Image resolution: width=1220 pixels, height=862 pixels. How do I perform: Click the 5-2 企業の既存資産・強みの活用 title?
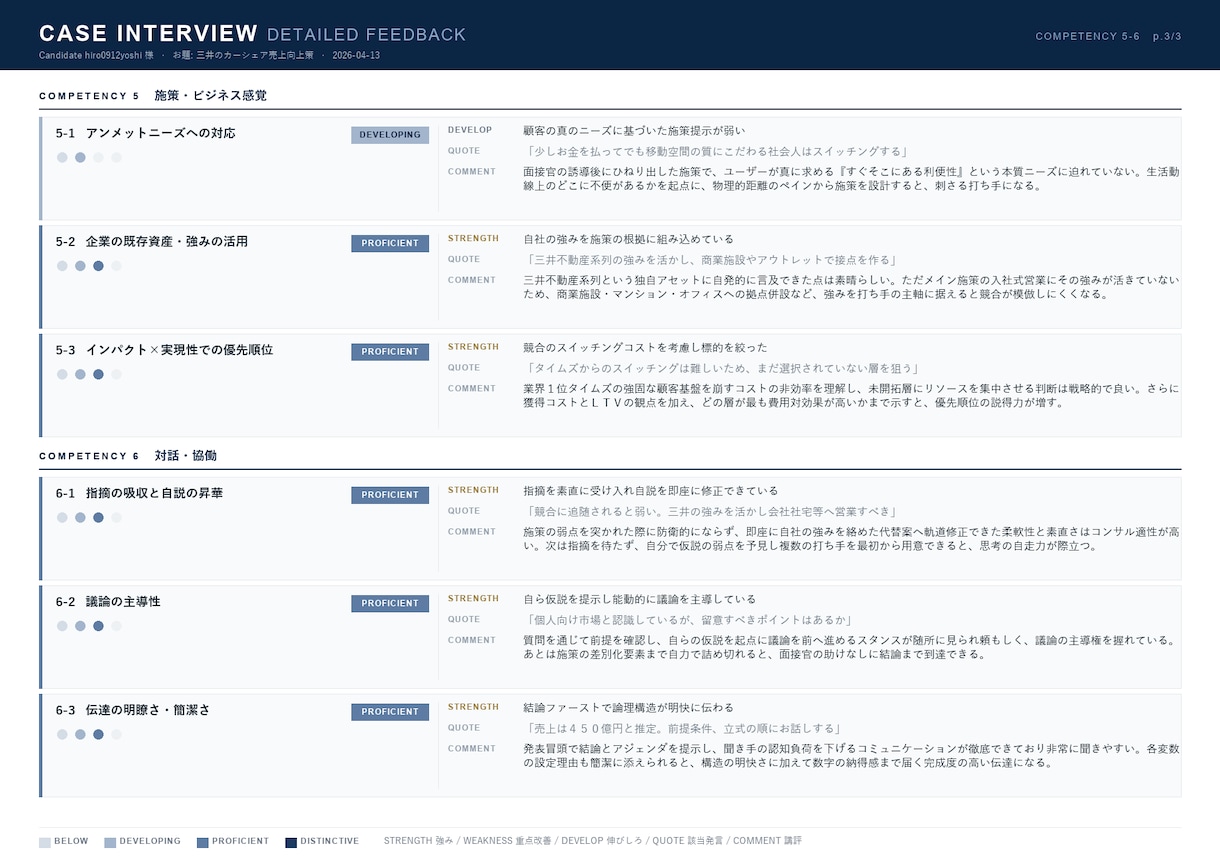pyautogui.click(x=152, y=242)
